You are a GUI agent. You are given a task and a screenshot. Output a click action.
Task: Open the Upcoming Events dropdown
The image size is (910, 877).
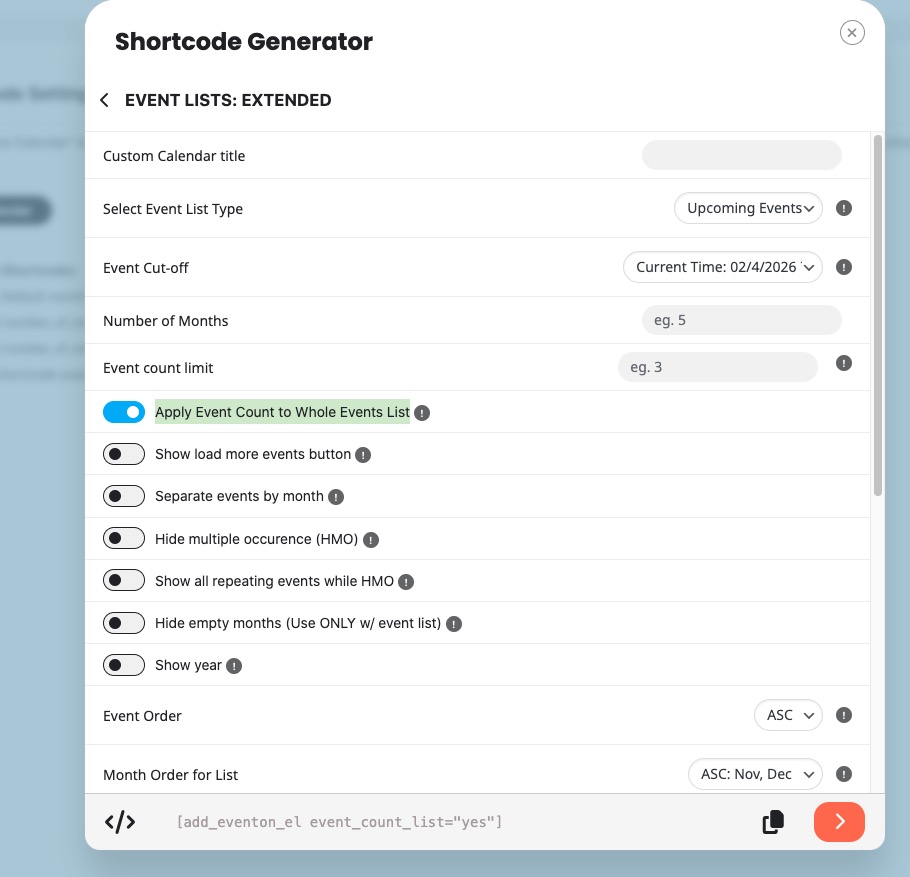click(x=748, y=209)
